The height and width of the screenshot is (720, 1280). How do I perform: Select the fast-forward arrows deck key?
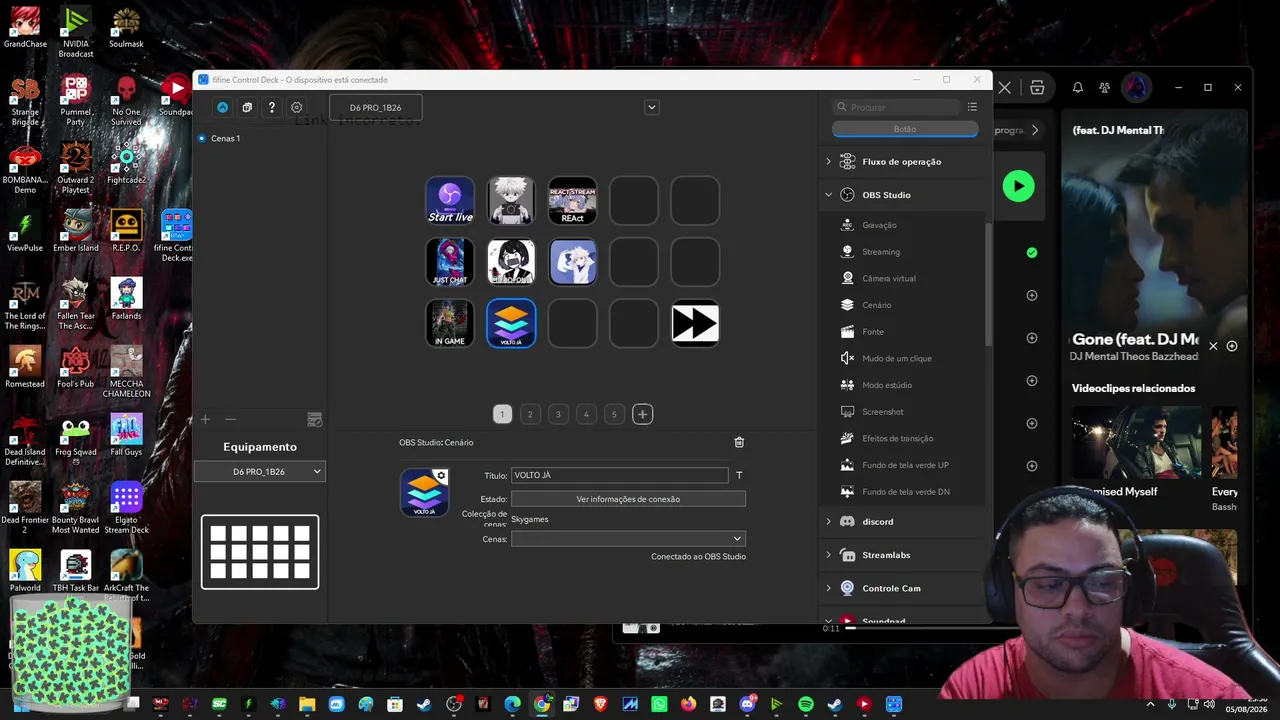(695, 323)
